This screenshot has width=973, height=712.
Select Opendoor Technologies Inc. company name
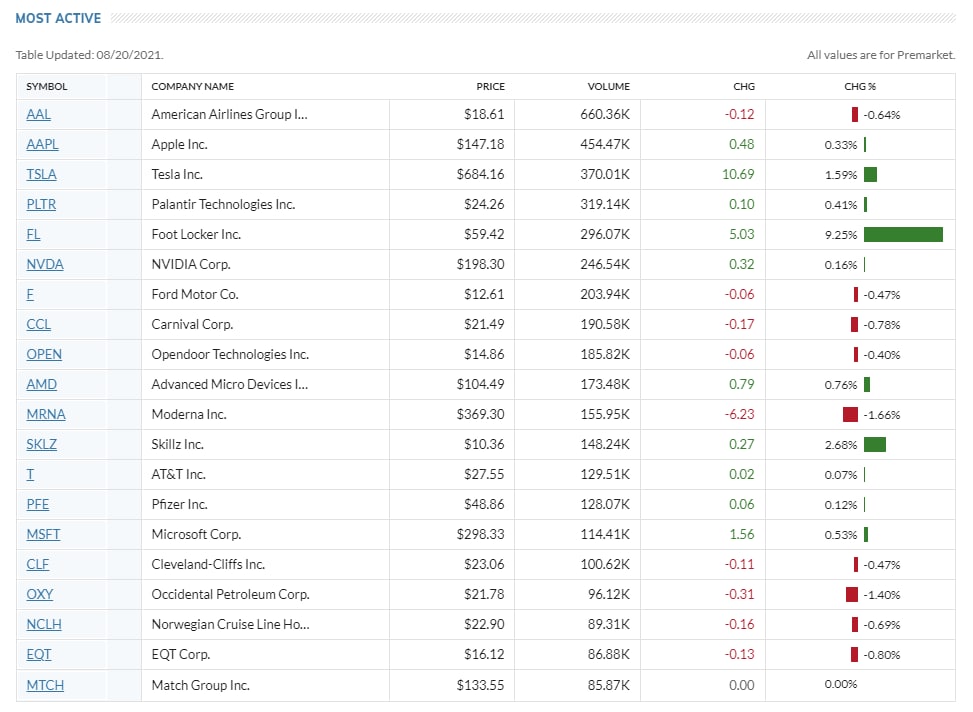point(230,354)
